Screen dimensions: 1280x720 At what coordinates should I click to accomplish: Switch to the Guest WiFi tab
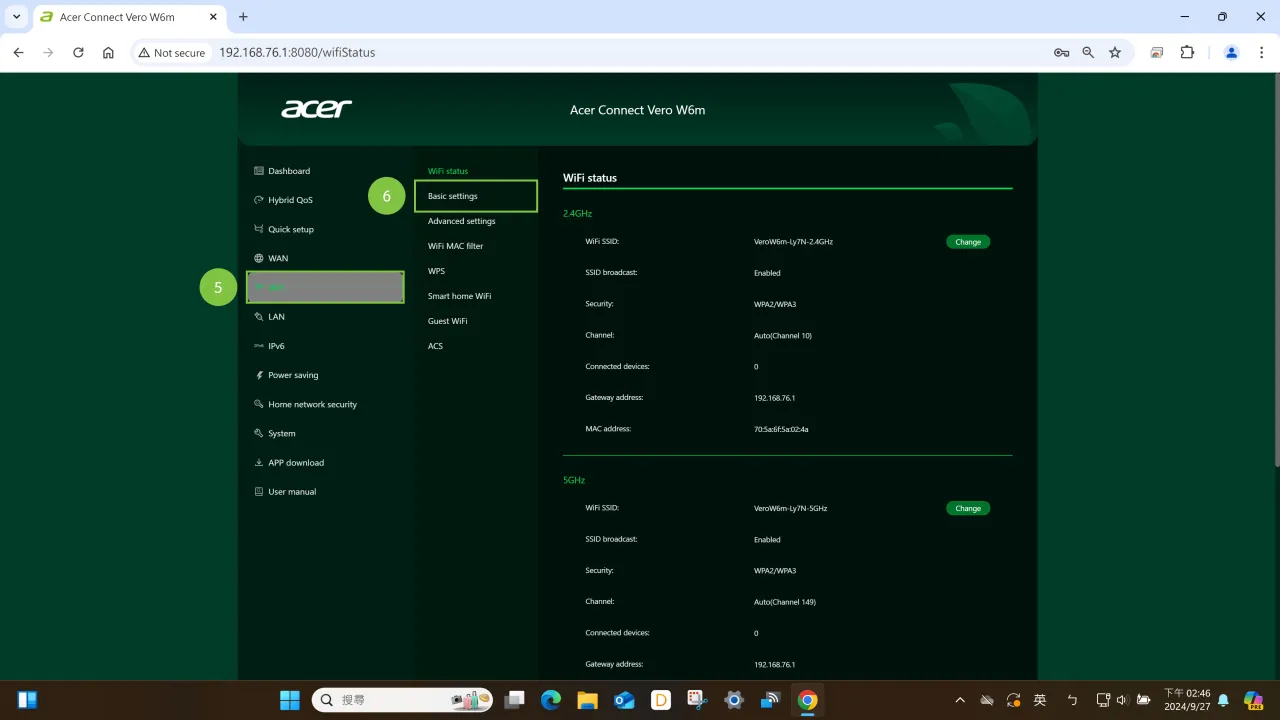[447, 320]
